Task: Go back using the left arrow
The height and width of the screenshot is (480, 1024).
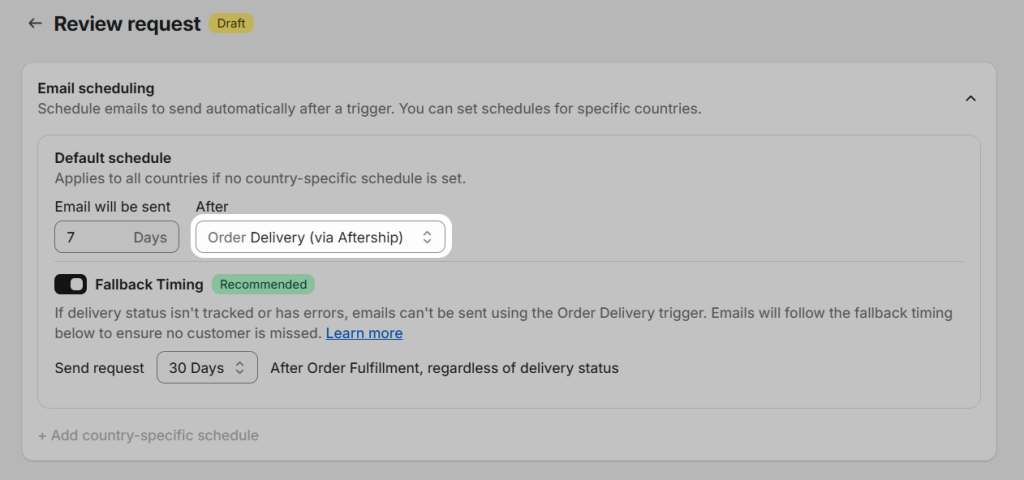Action: tap(36, 23)
